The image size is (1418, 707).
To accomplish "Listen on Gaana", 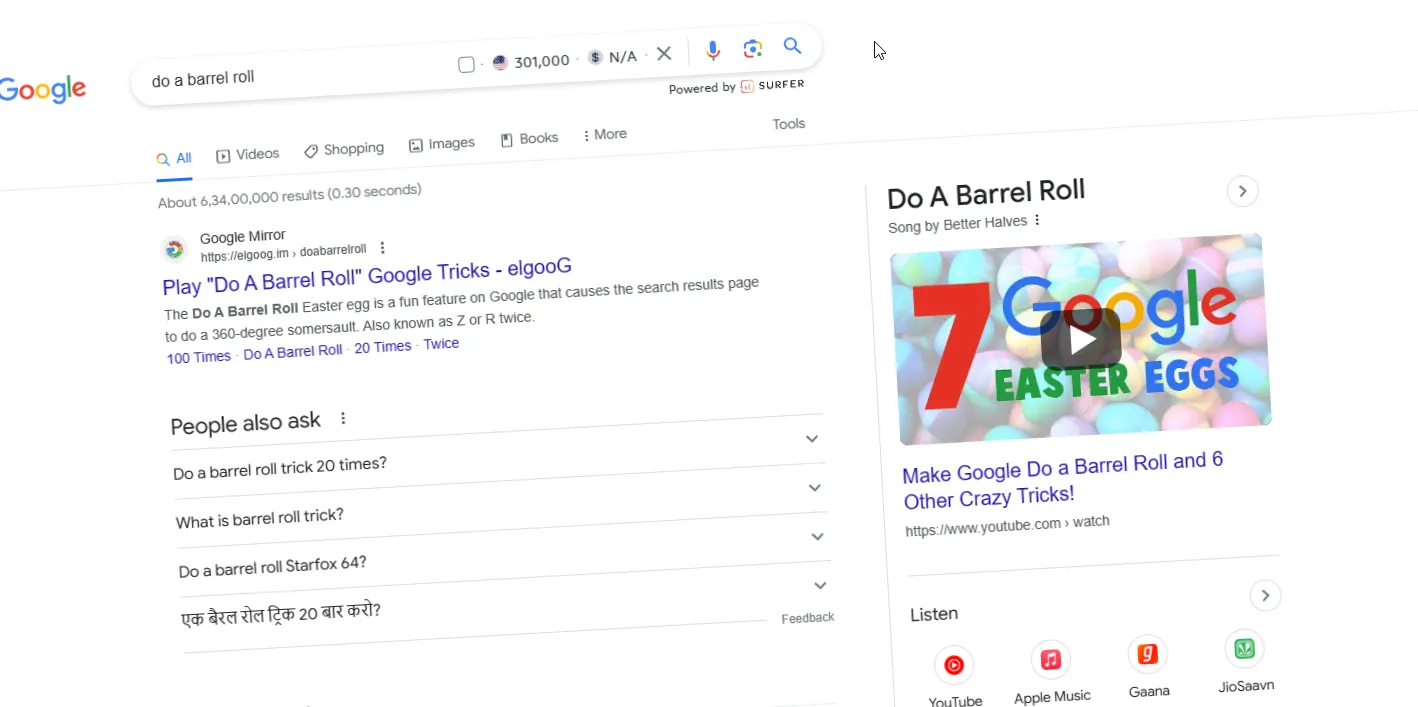I will click(x=1148, y=666).
